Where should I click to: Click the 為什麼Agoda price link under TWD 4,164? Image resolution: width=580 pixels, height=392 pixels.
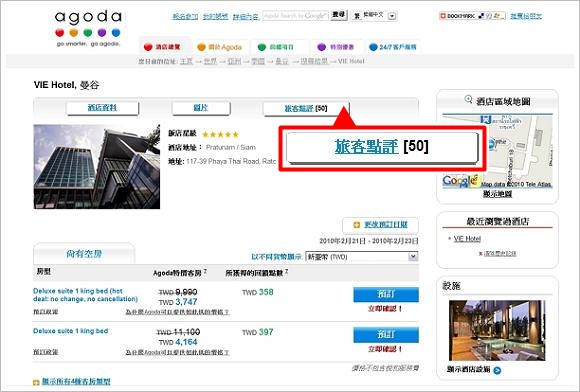tap(178, 352)
